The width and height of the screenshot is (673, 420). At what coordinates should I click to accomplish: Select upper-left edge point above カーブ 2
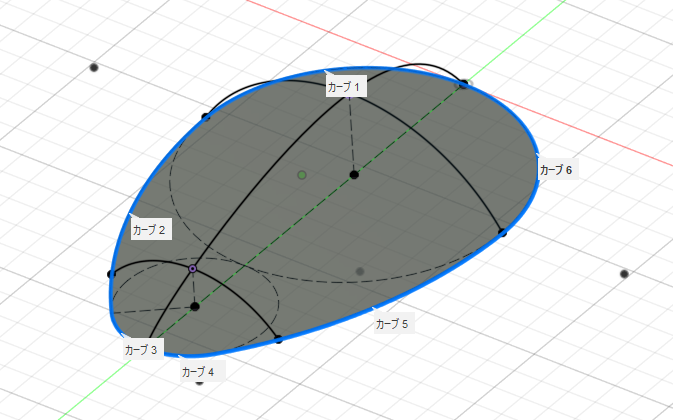206,117
